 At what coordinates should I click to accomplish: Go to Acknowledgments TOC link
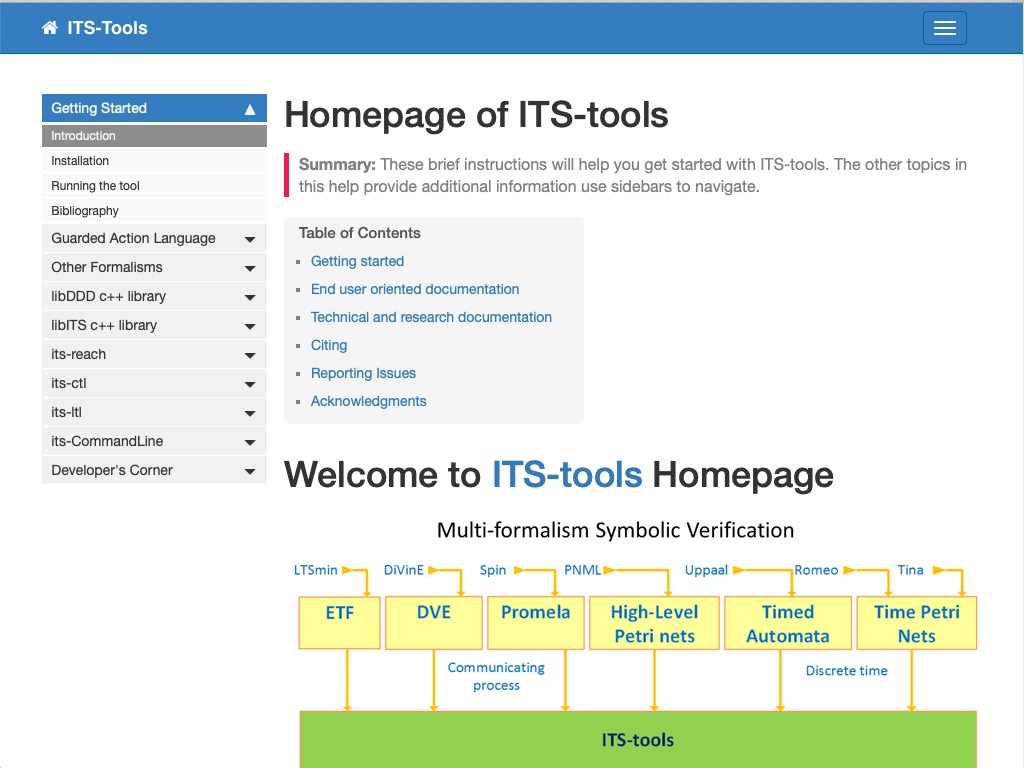click(368, 402)
